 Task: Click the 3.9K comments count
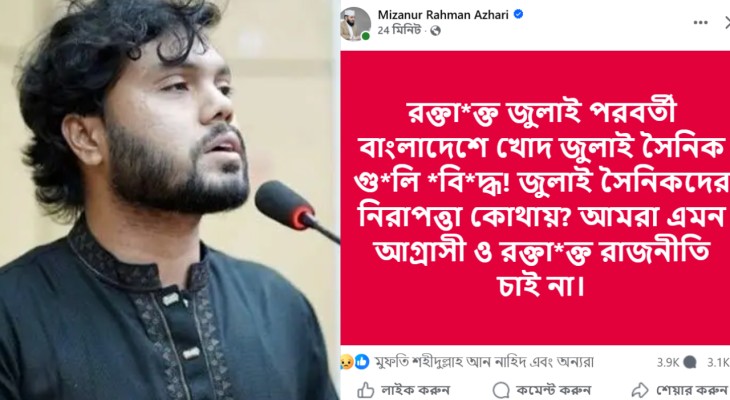tap(668, 362)
